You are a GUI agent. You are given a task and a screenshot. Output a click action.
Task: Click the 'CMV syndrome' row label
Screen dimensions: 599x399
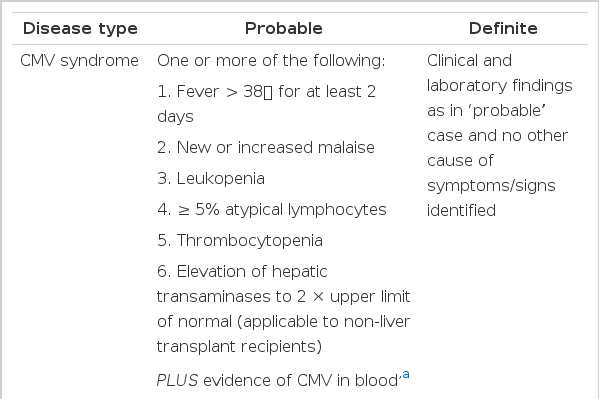pyautogui.click(x=79, y=61)
